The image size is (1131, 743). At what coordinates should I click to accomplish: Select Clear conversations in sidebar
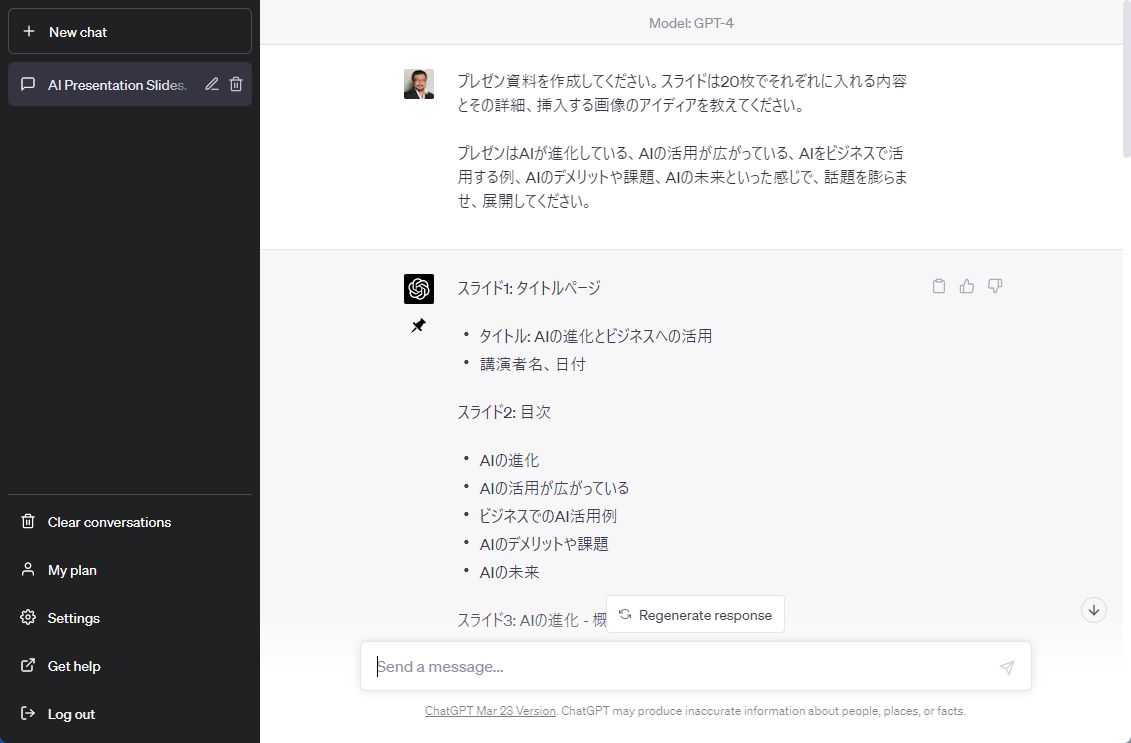[109, 522]
